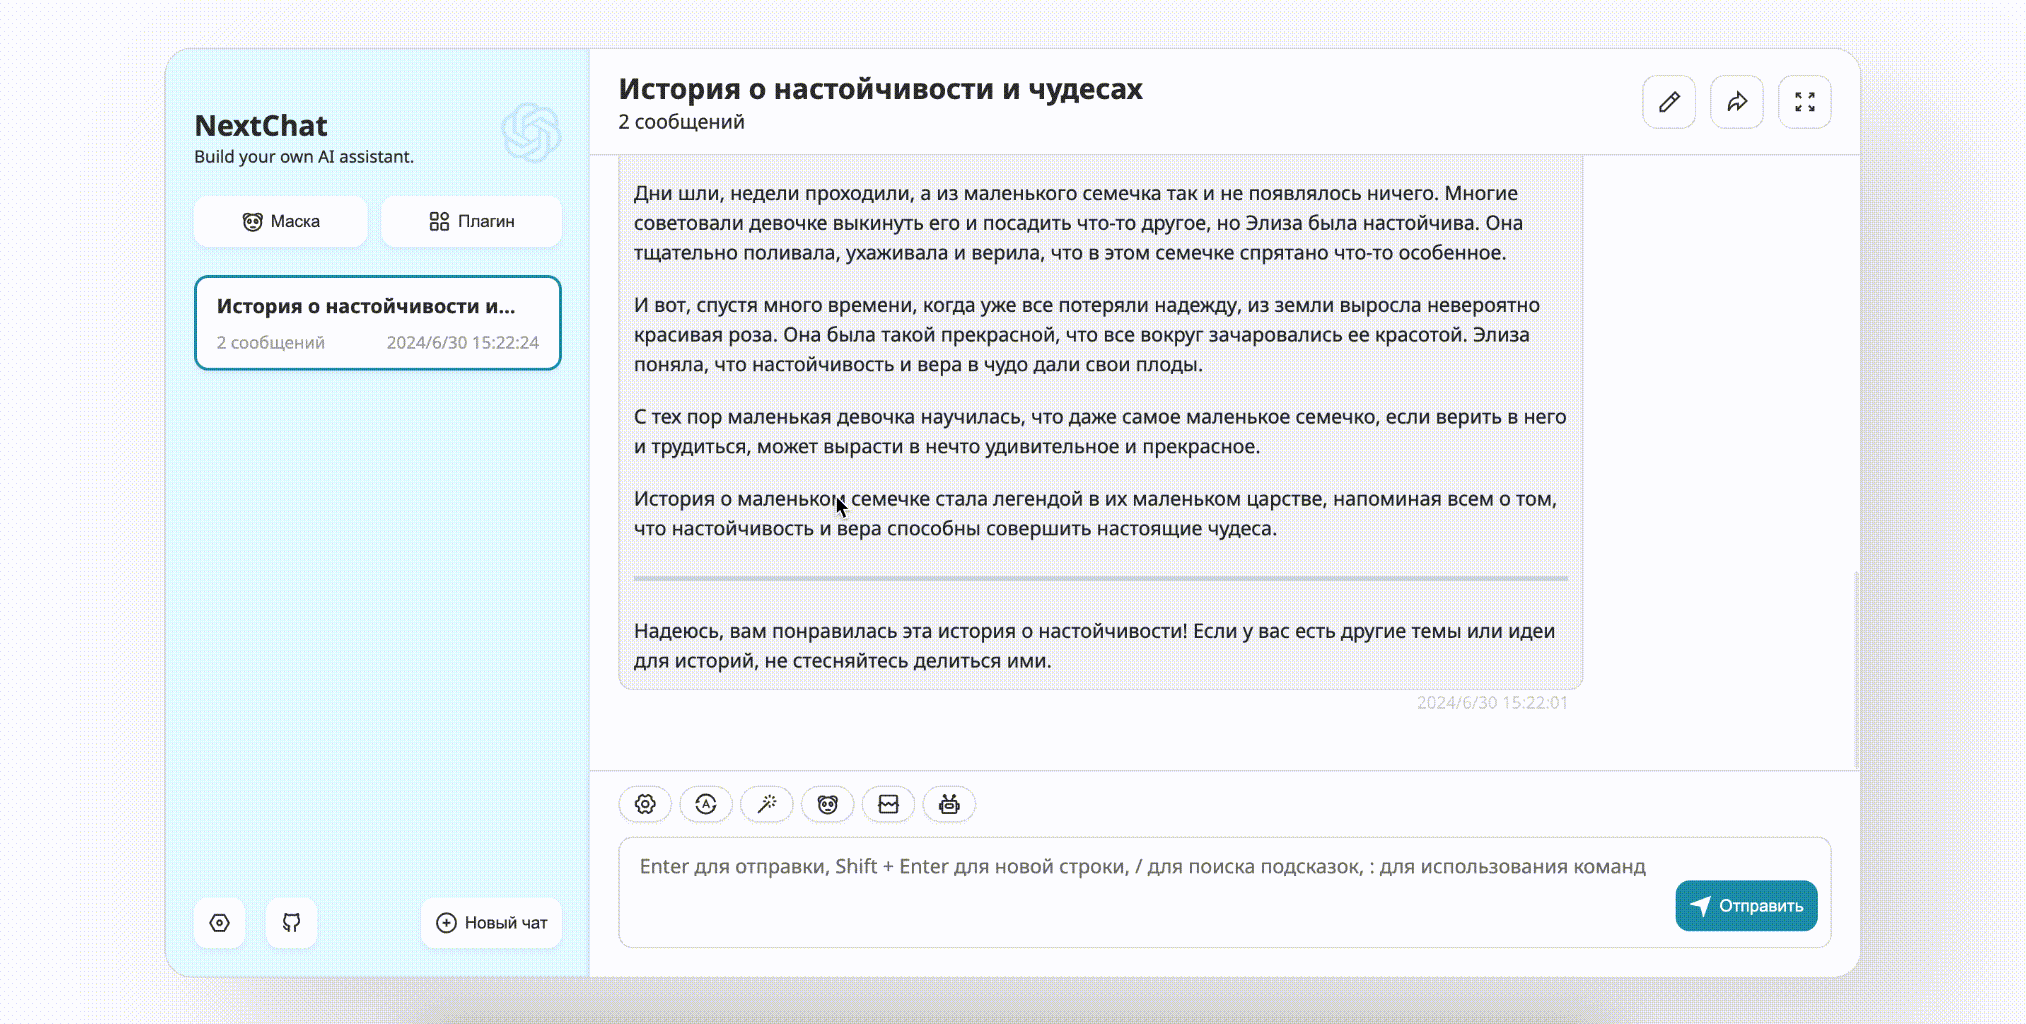
Task: Open the Маска mask button
Action: (x=280, y=221)
